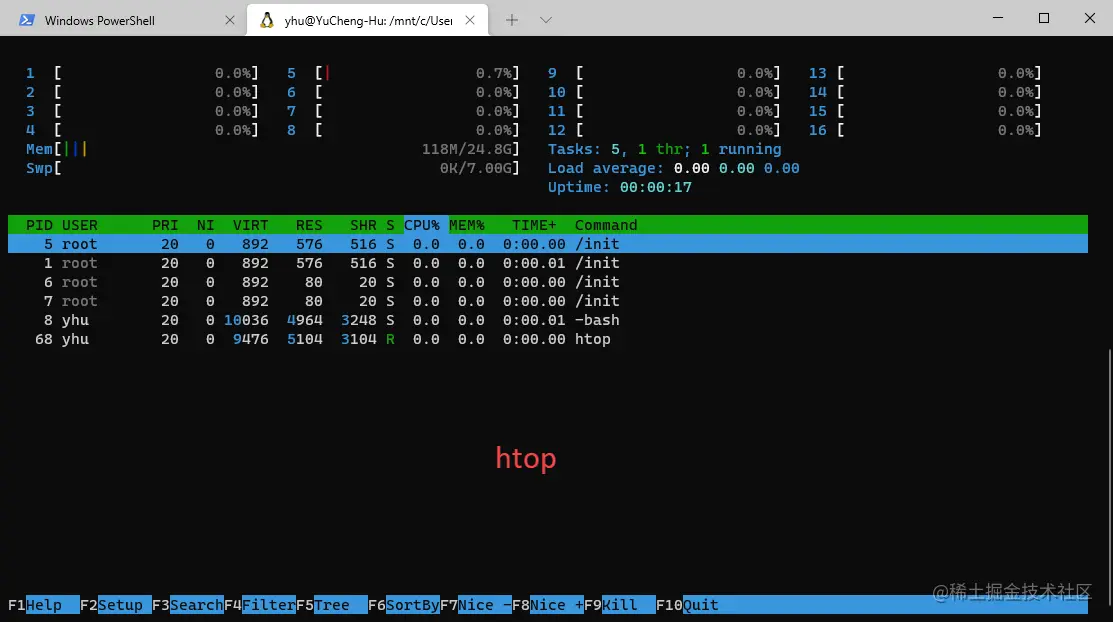Click the Load average line

(x=674, y=168)
